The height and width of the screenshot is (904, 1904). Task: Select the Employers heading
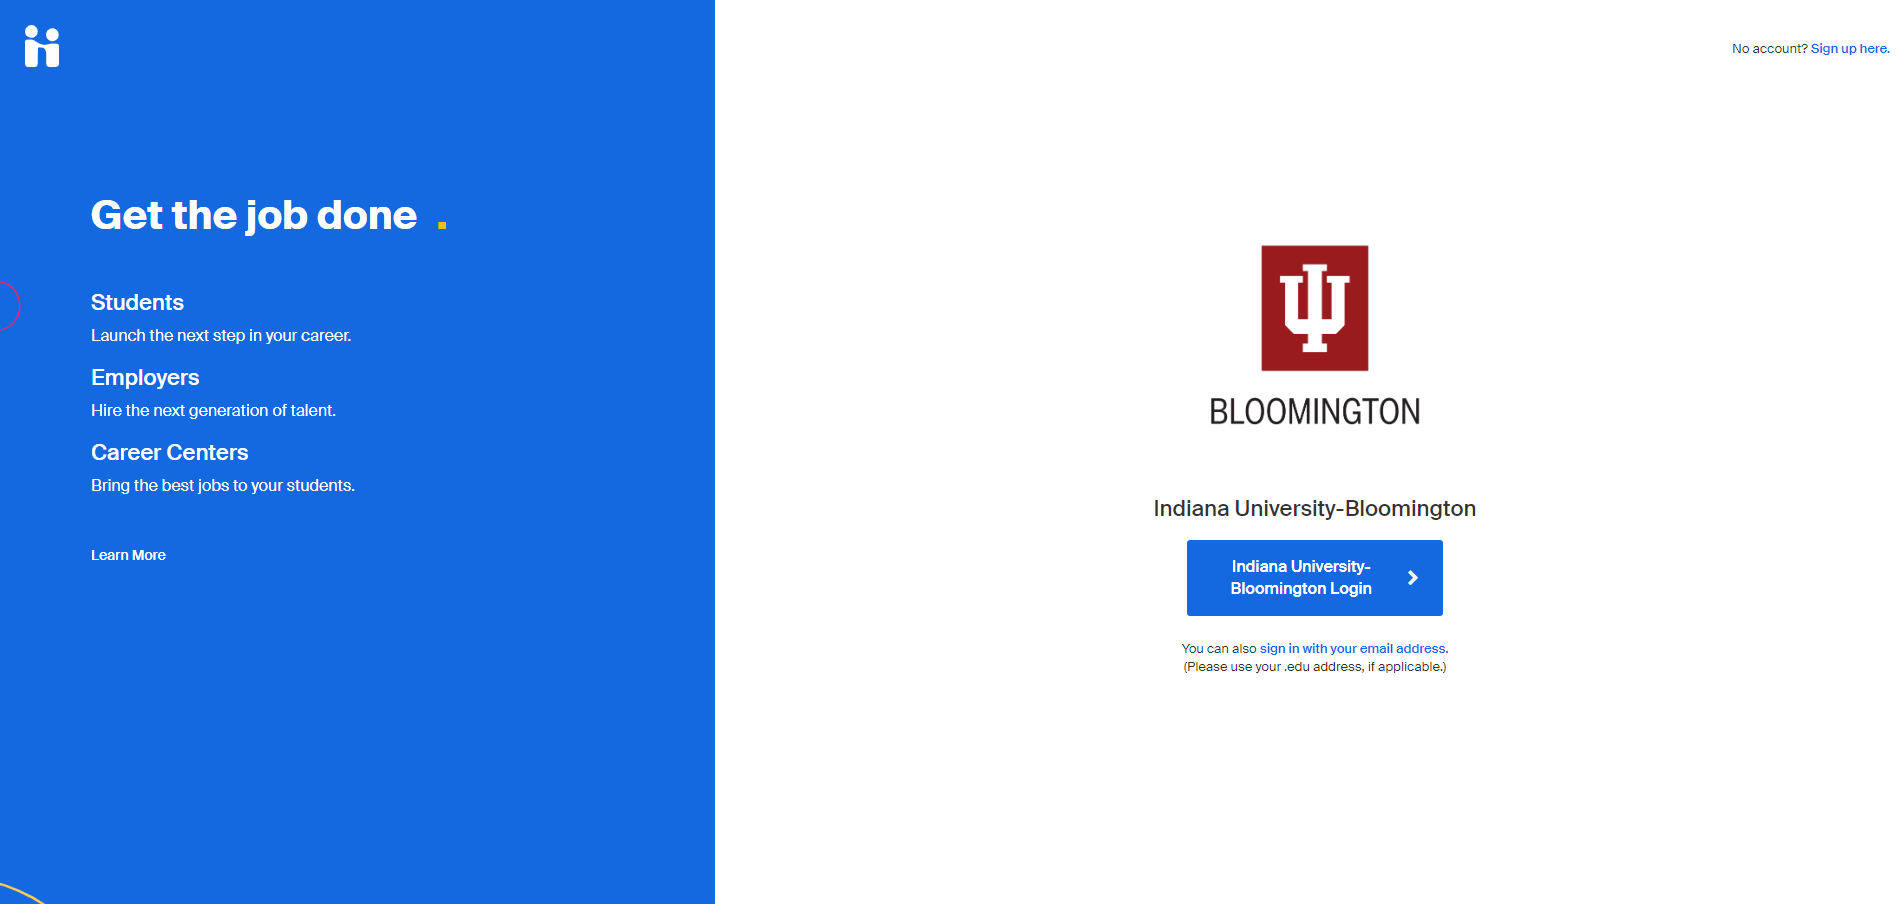145,377
